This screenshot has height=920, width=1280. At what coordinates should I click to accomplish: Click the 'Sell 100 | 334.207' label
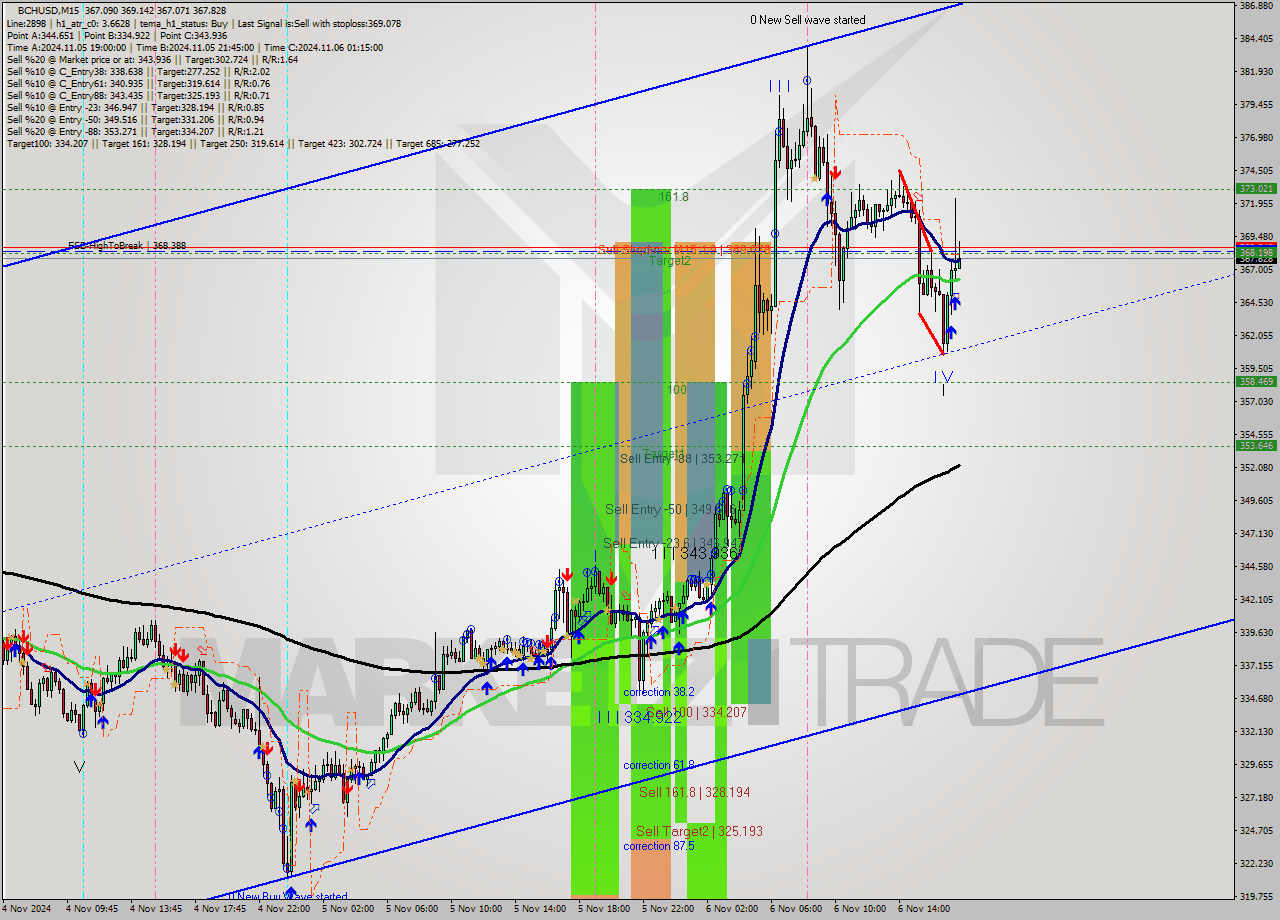696,712
